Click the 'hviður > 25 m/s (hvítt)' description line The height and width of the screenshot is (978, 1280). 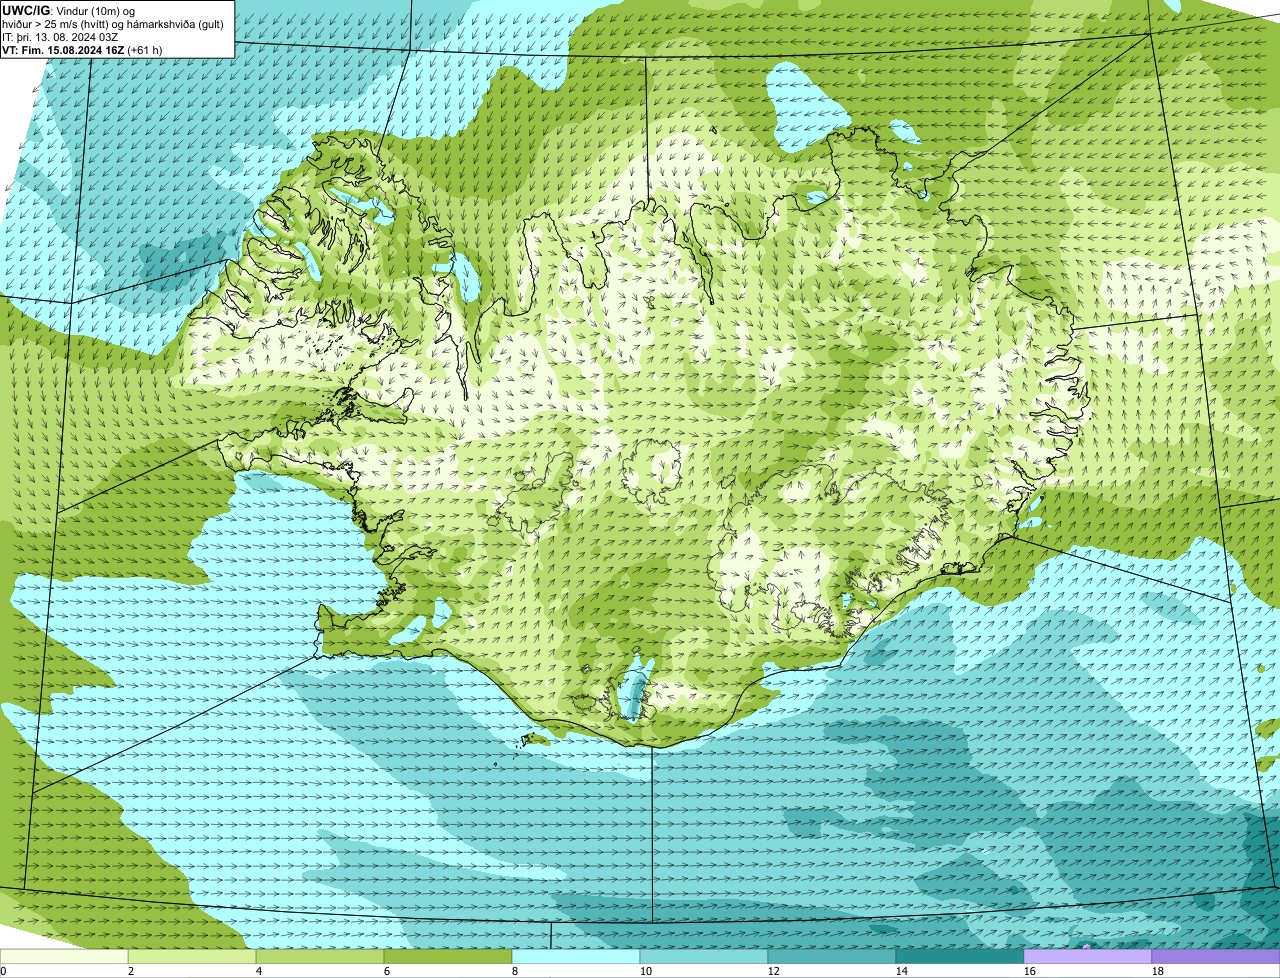click(113, 23)
